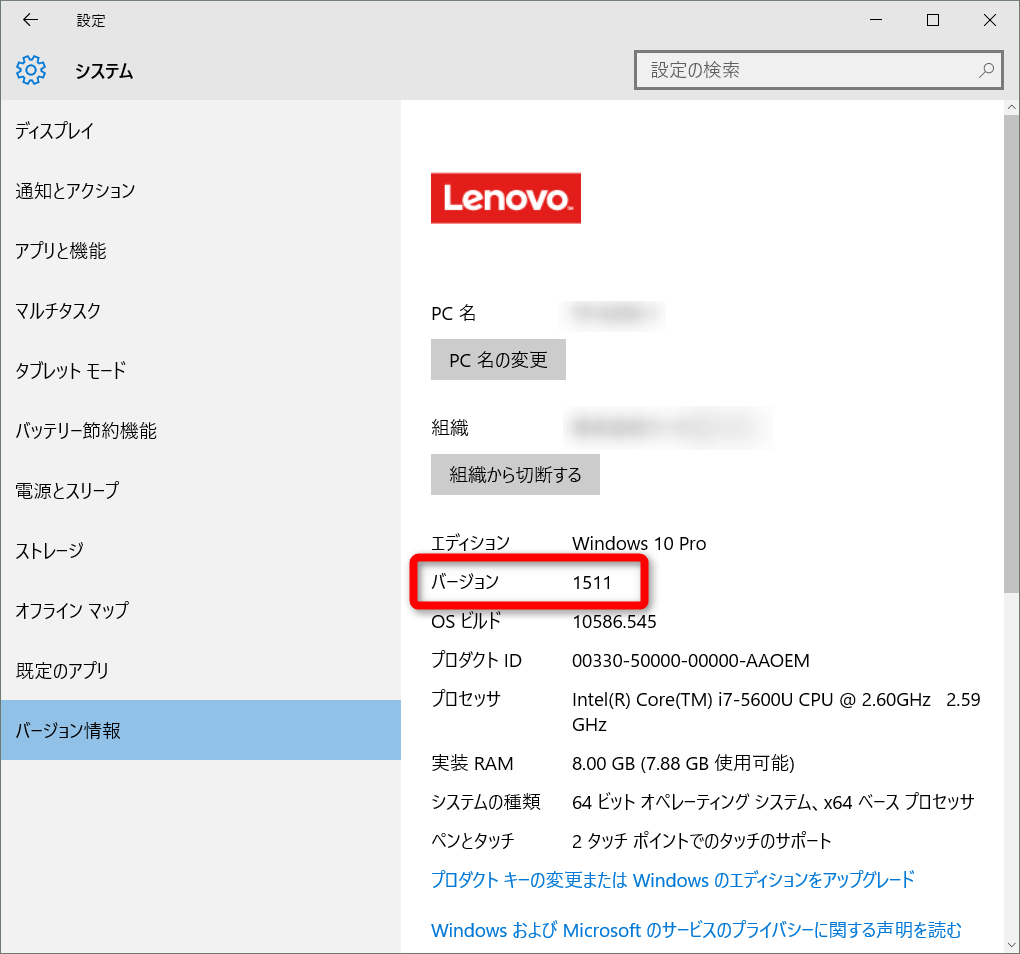Click the 組織から切断する button

coord(515,475)
